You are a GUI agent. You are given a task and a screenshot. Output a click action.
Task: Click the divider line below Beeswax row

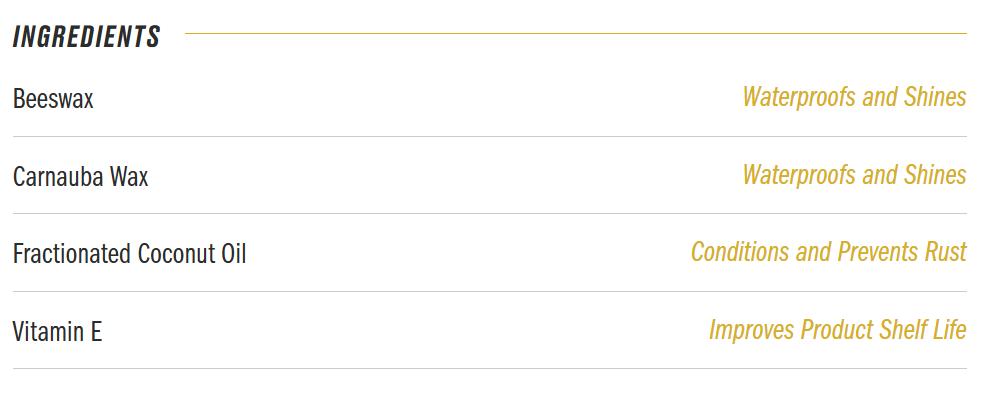coord(490,136)
